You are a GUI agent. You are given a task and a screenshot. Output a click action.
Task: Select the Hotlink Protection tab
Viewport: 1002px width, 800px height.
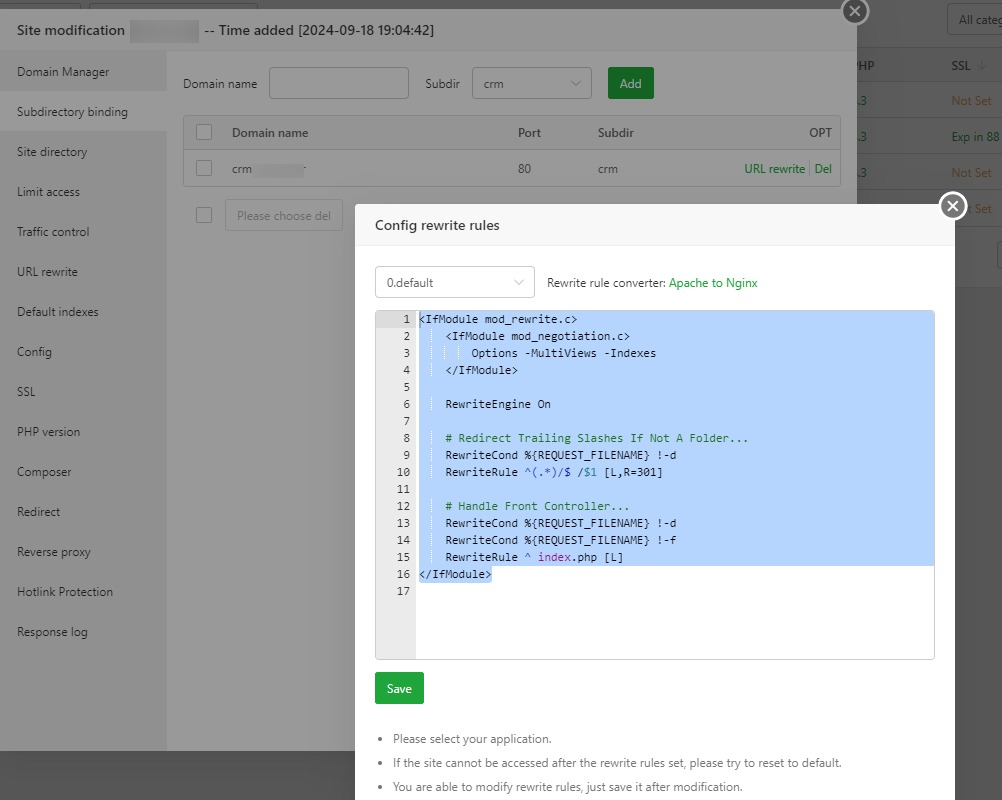65,592
